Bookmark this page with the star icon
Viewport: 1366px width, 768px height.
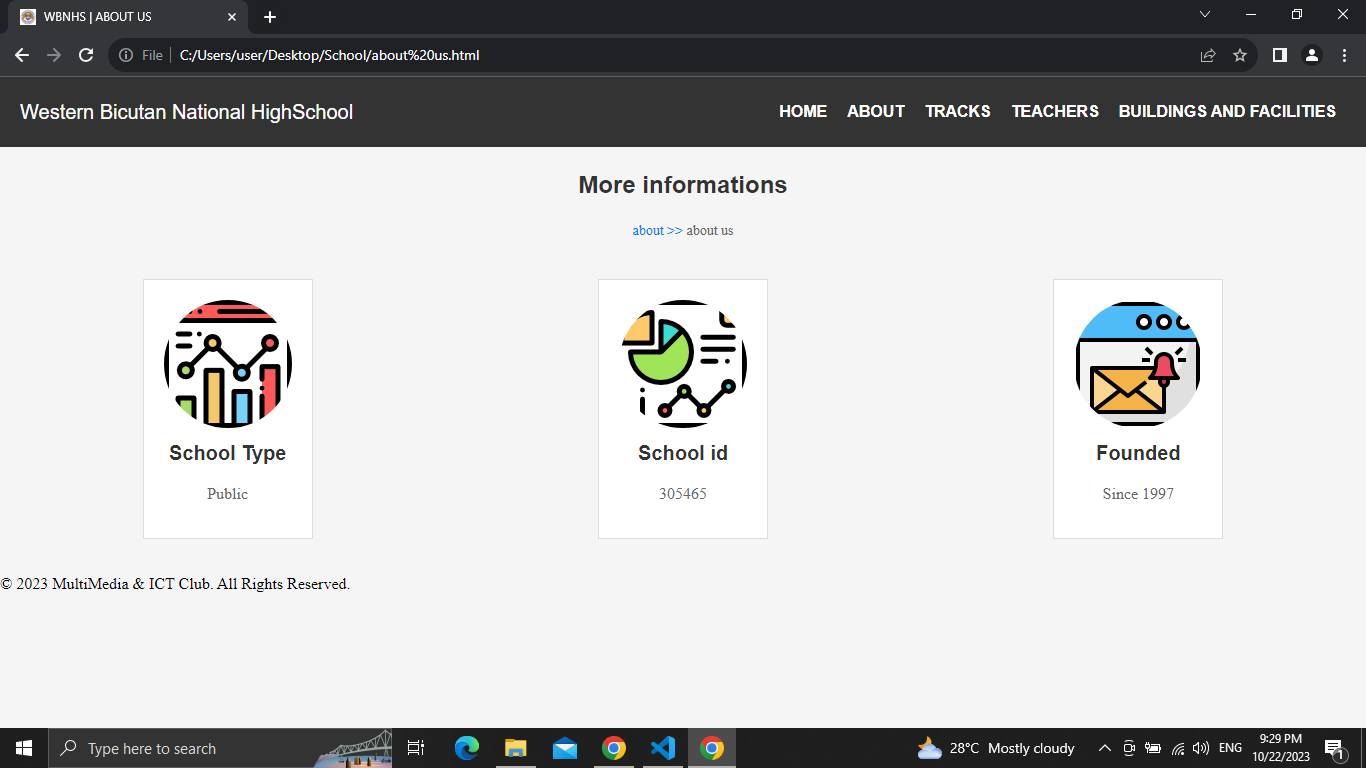coord(1240,55)
